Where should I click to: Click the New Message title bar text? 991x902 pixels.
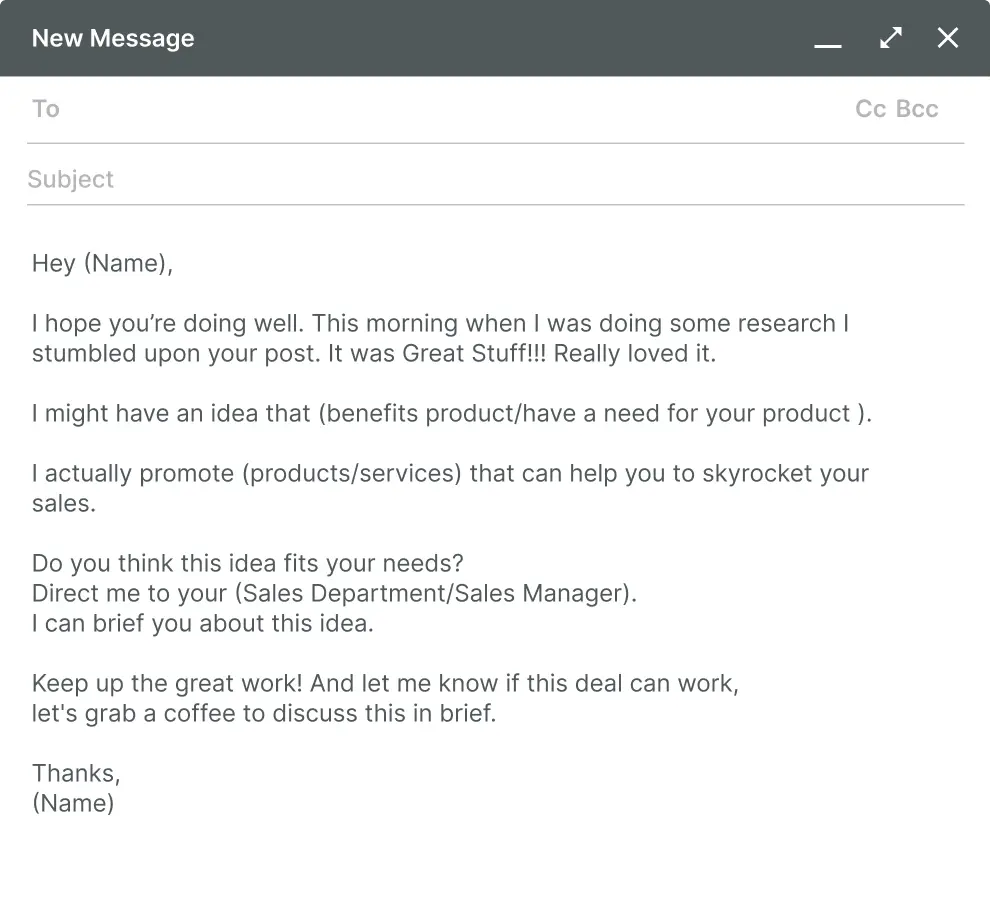click(x=113, y=38)
